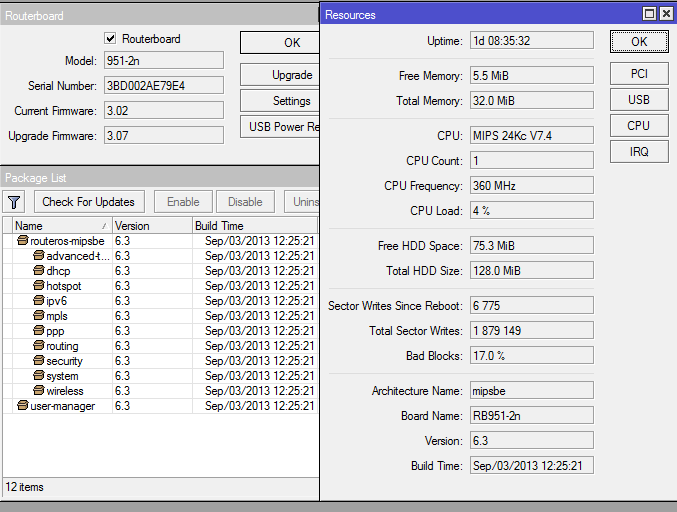Click the CPU Load field

(x=532, y=211)
